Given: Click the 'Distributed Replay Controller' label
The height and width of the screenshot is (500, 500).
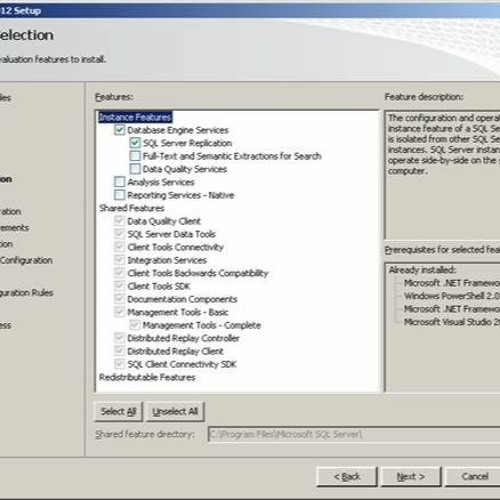Looking at the screenshot, I should pos(183,338).
